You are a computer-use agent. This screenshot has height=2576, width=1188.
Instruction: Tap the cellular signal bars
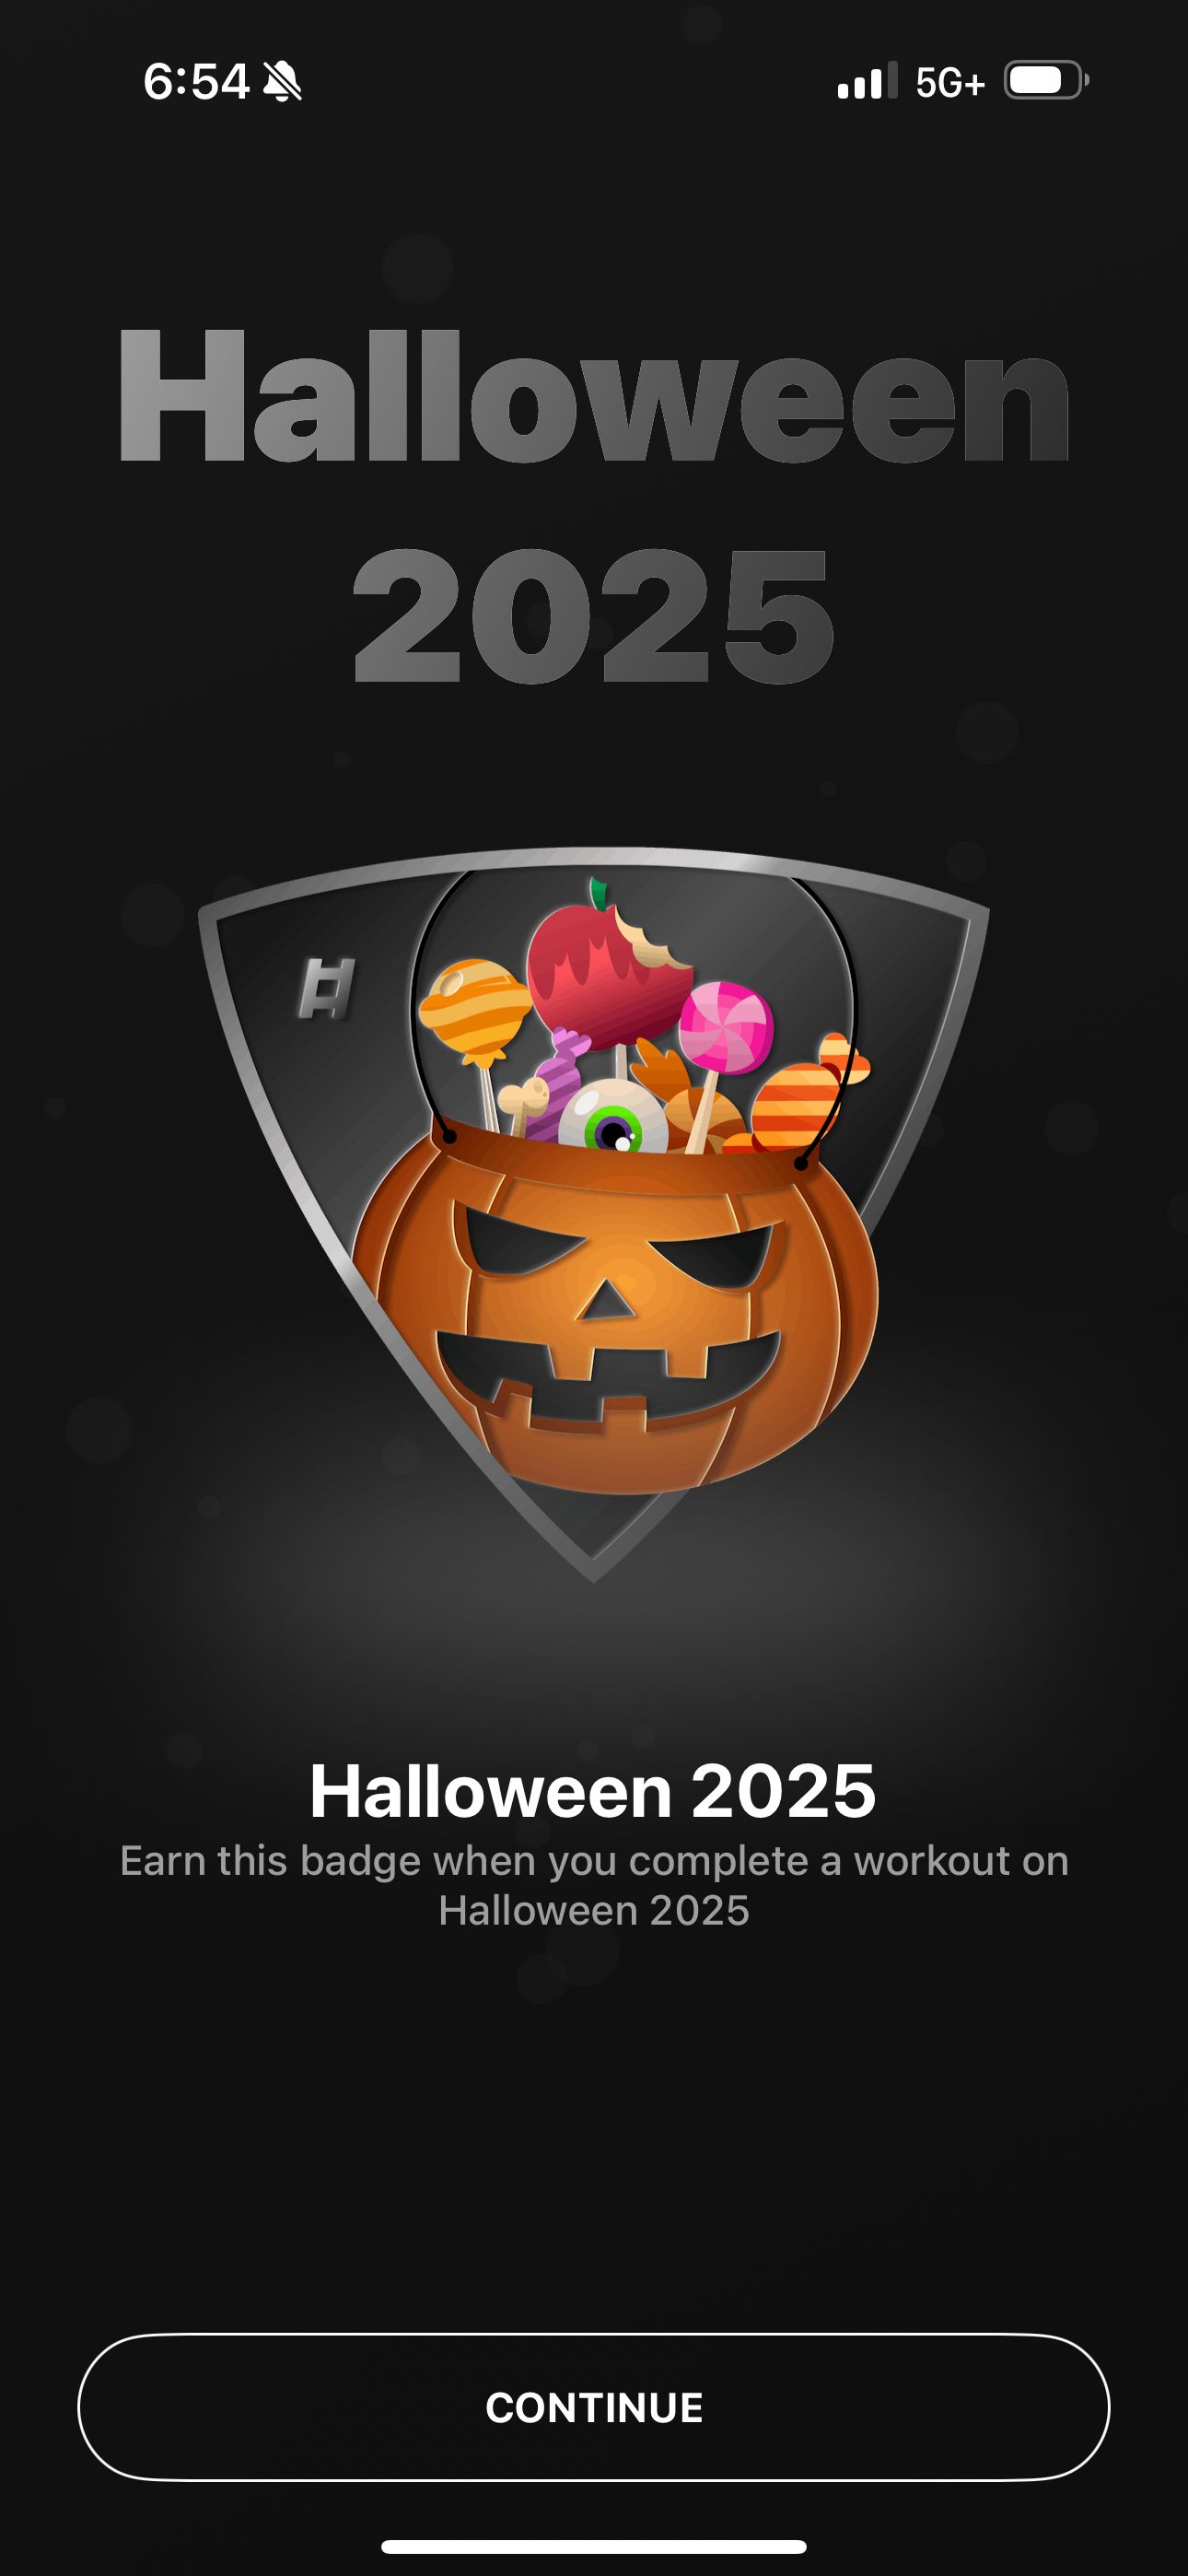867,81
